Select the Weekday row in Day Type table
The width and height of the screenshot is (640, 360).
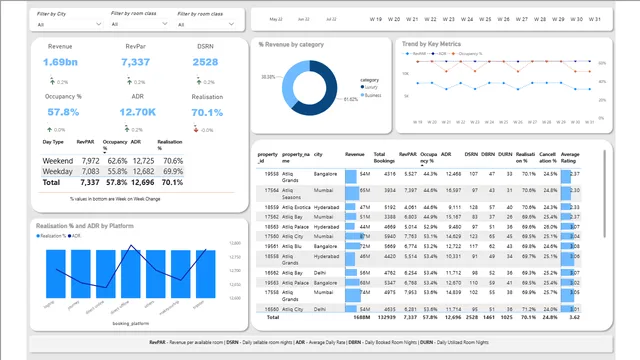112,171
